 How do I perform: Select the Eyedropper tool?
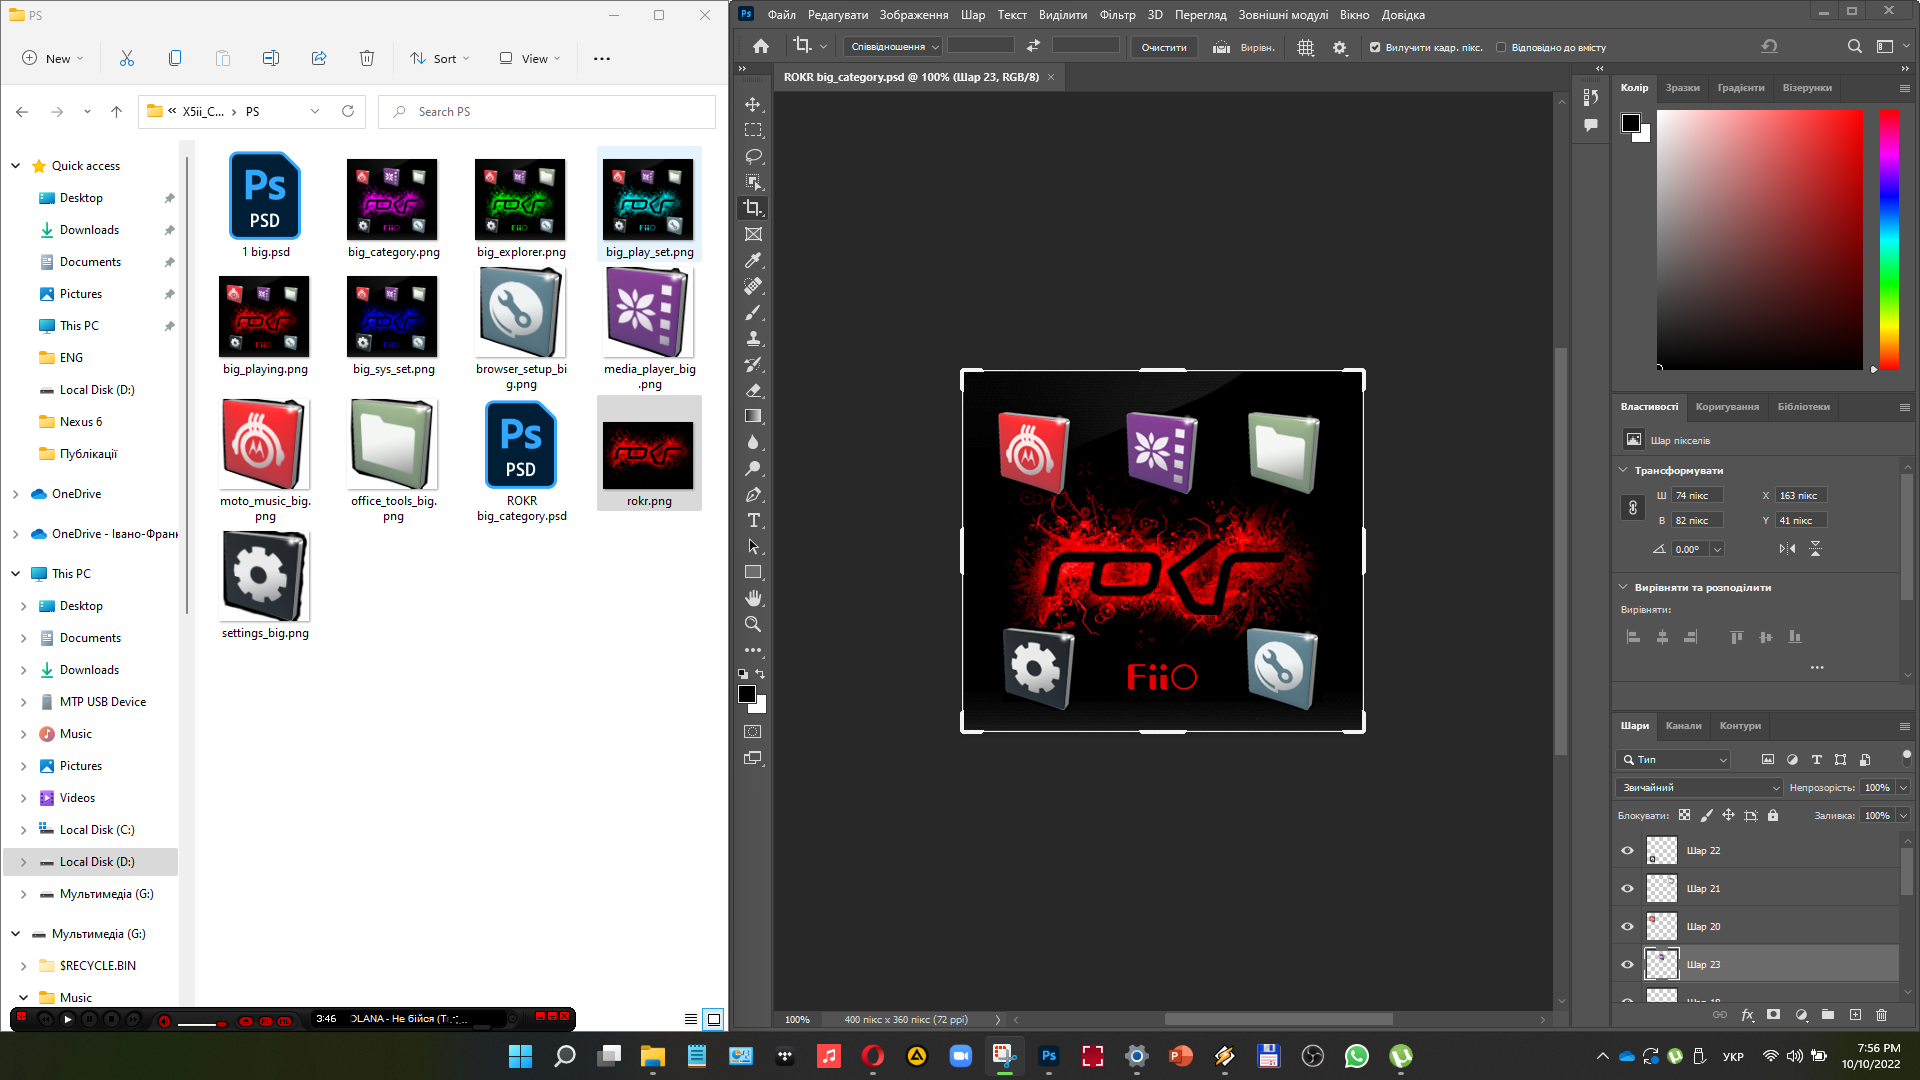(x=753, y=260)
